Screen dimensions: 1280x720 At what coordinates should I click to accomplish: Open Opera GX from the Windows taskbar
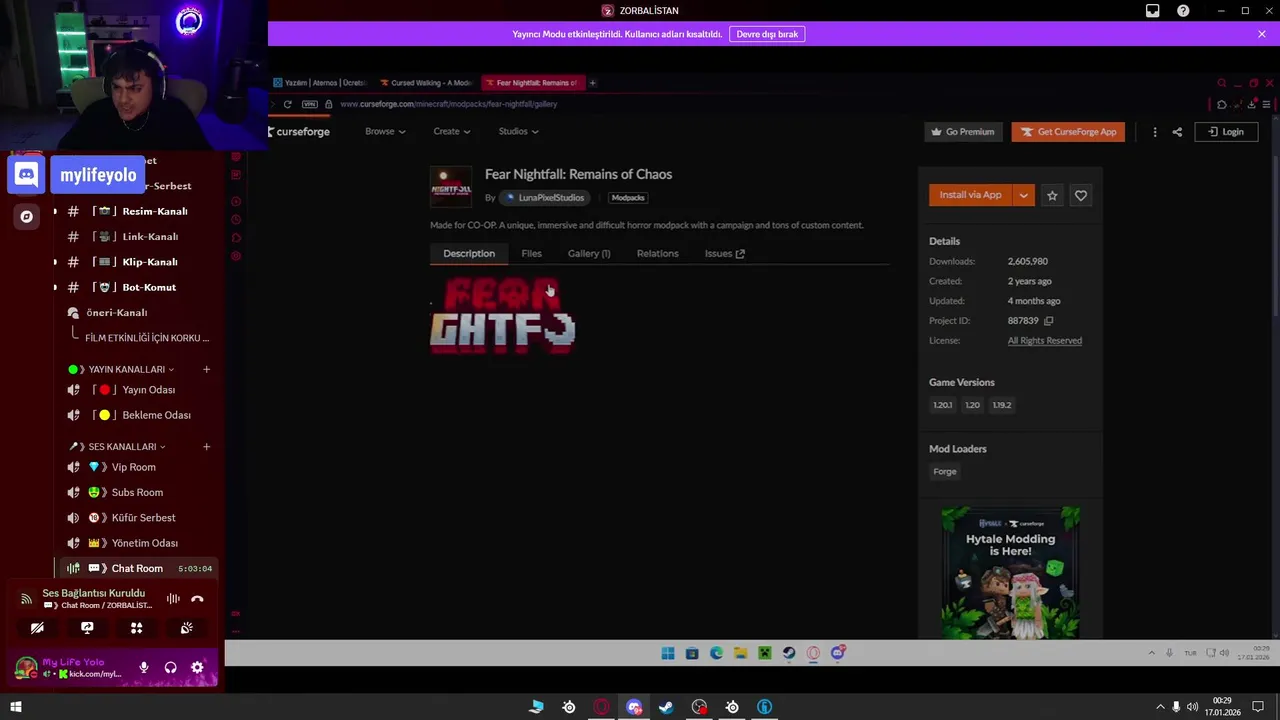[x=601, y=707]
